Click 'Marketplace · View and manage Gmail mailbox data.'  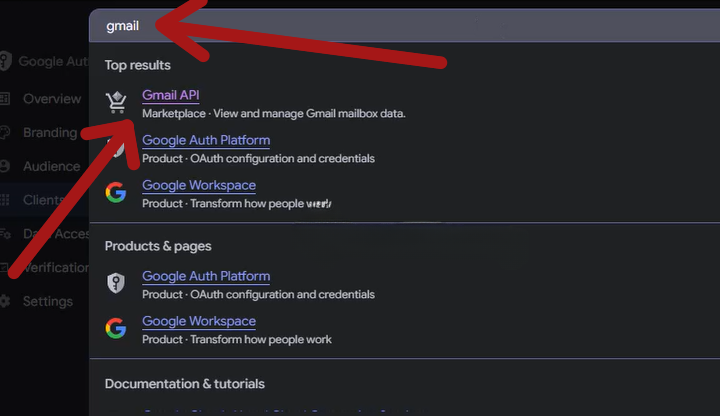[x=274, y=113]
